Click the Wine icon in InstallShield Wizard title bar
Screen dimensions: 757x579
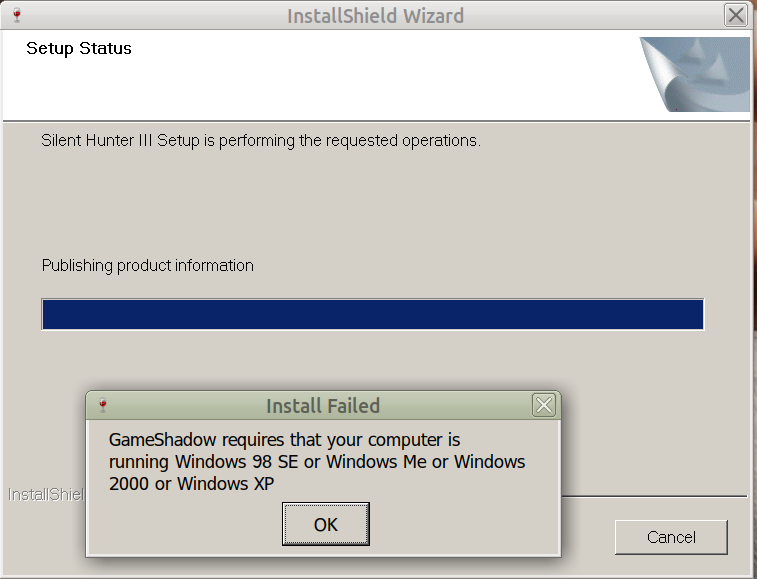[x=17, y=16]
